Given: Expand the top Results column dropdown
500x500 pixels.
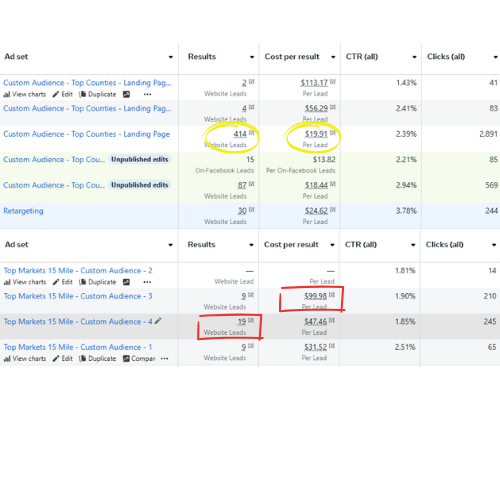Looking at the screenshot, I should pyautogui.click(x=252, y=57).
